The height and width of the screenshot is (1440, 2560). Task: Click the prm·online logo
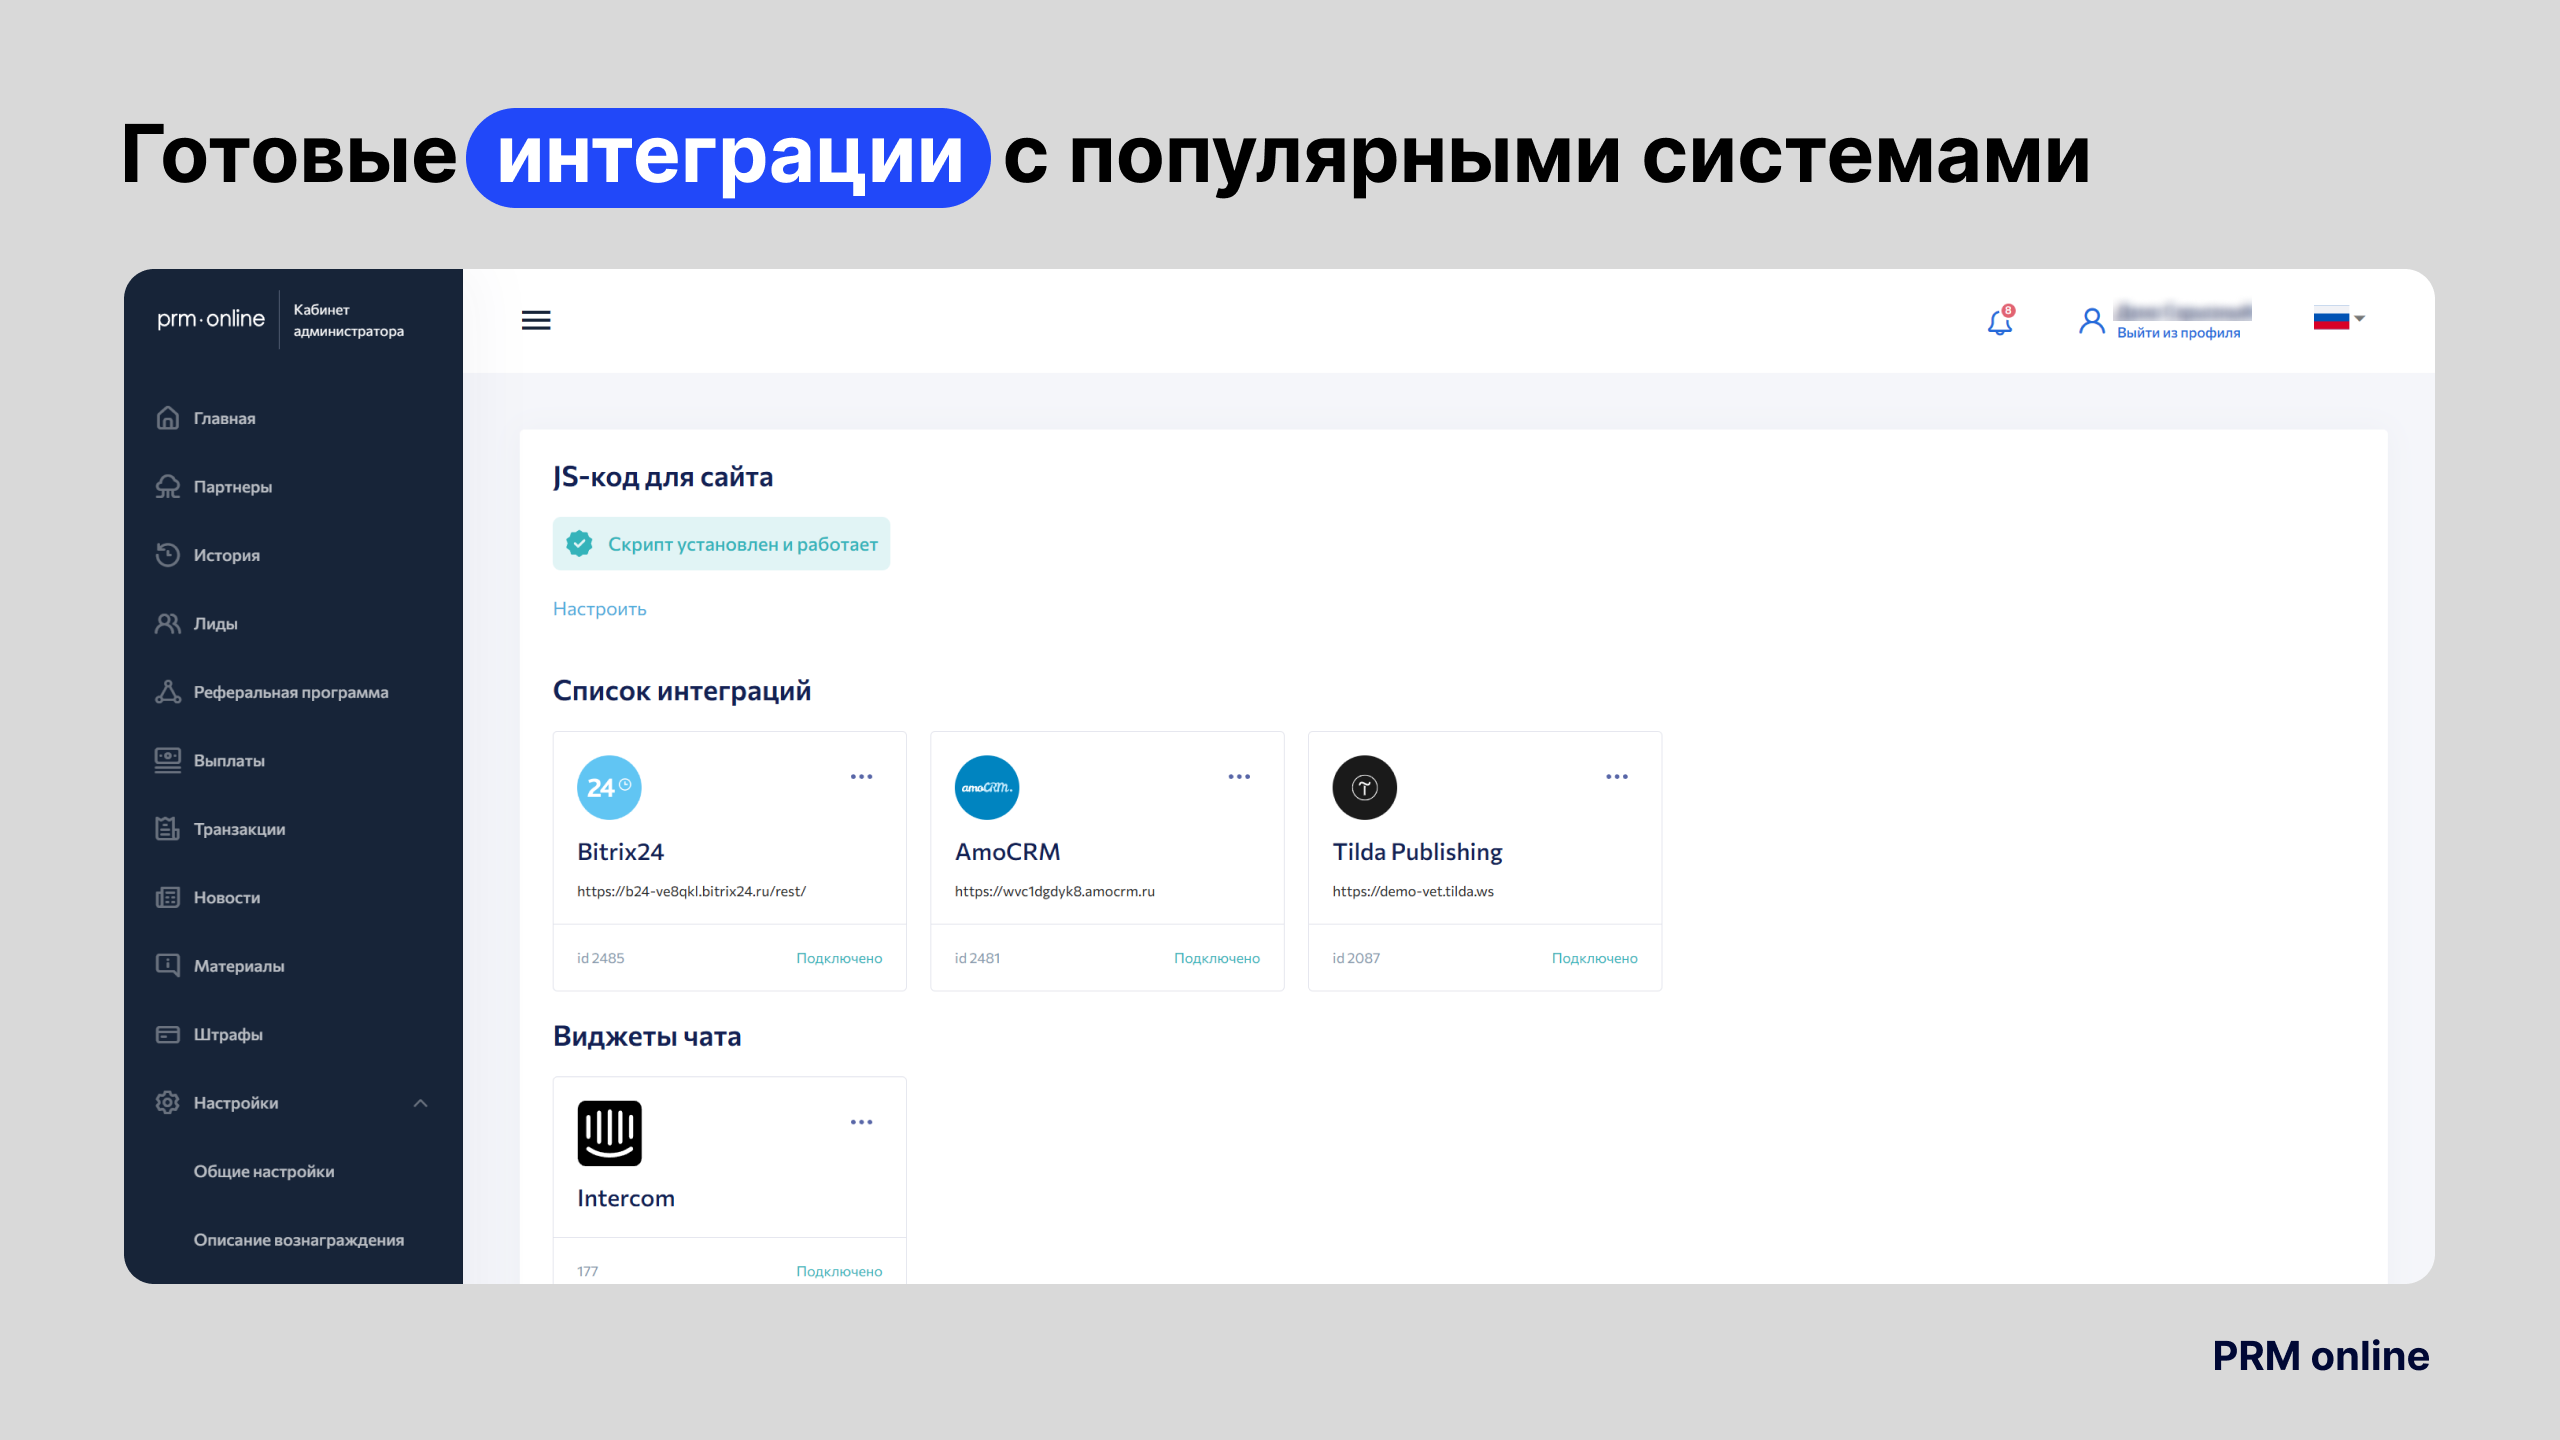pyautogui.click(x=211, y=319)
